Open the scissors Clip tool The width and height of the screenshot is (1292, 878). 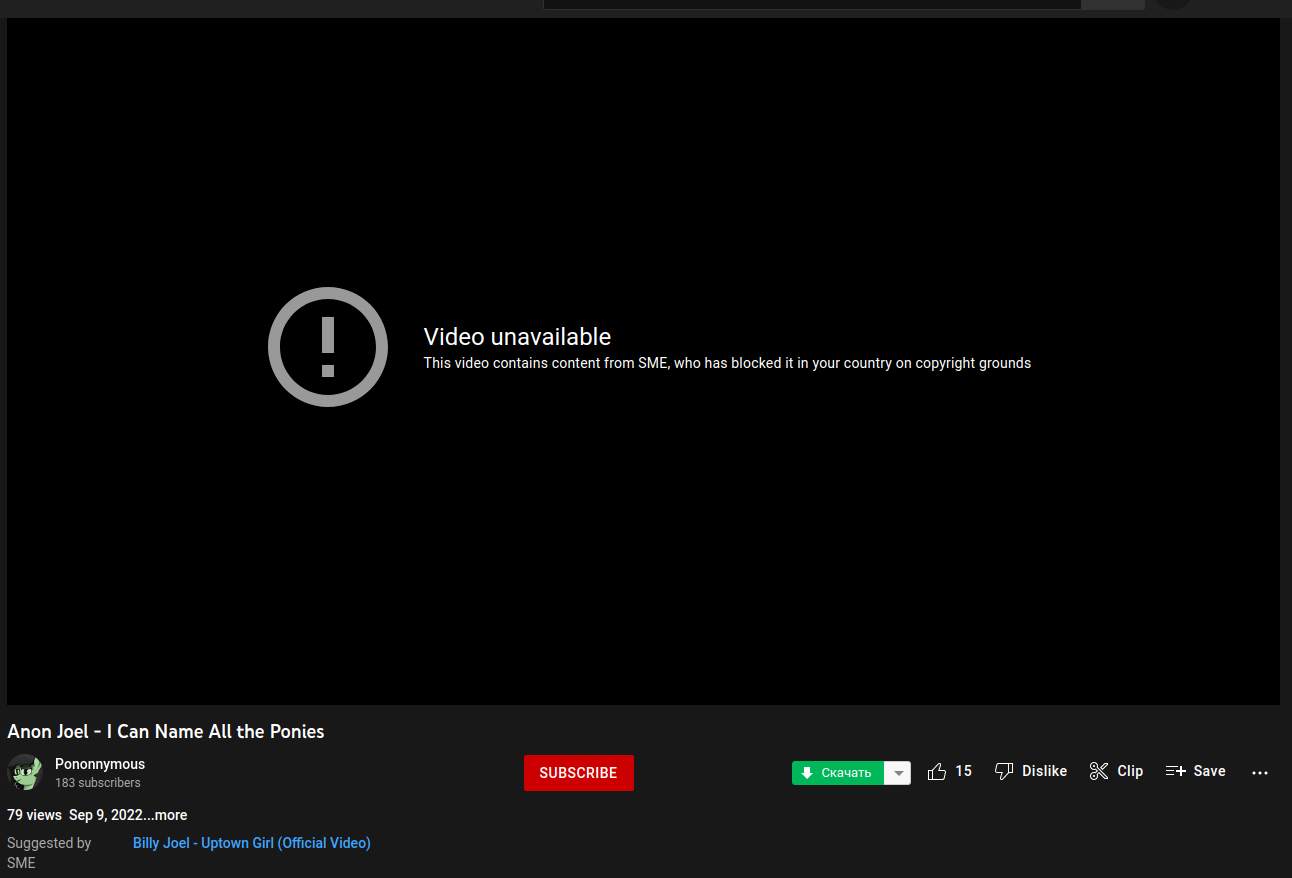pos(1116,771)
